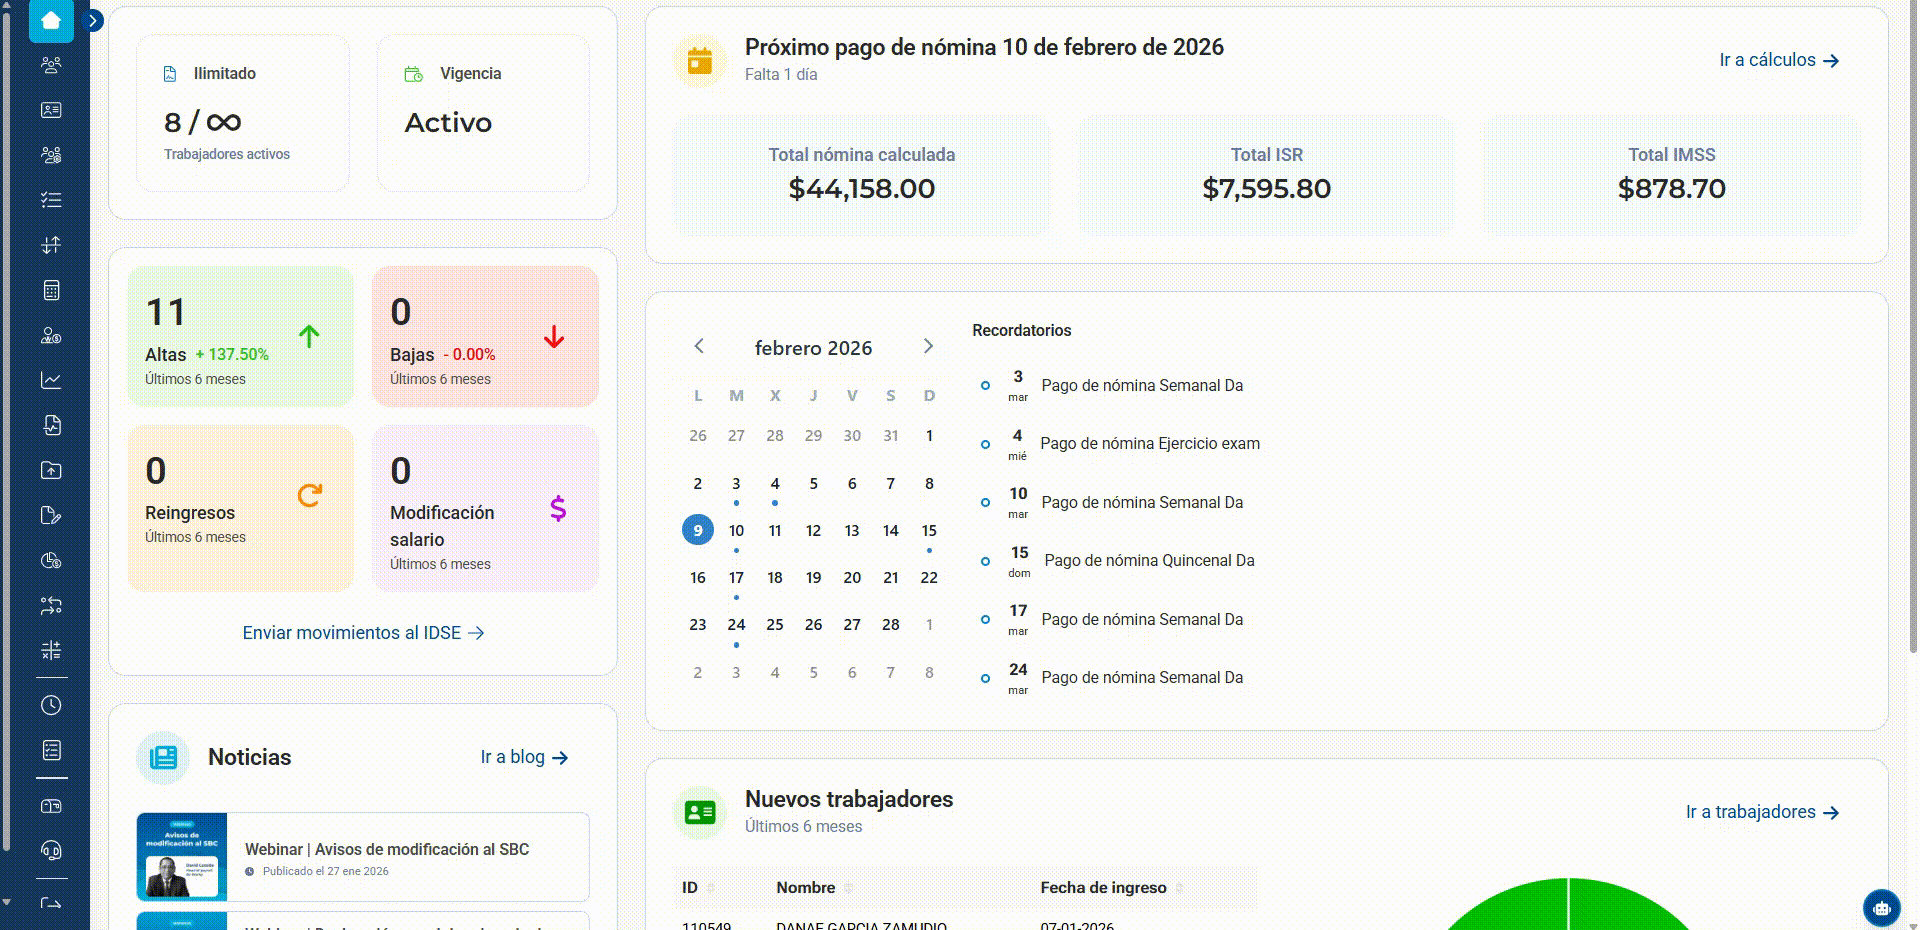This screenshot has width=1920, height=930.
Task: Click the Reingresos orange refresh icon
Action: coord(310,495)
